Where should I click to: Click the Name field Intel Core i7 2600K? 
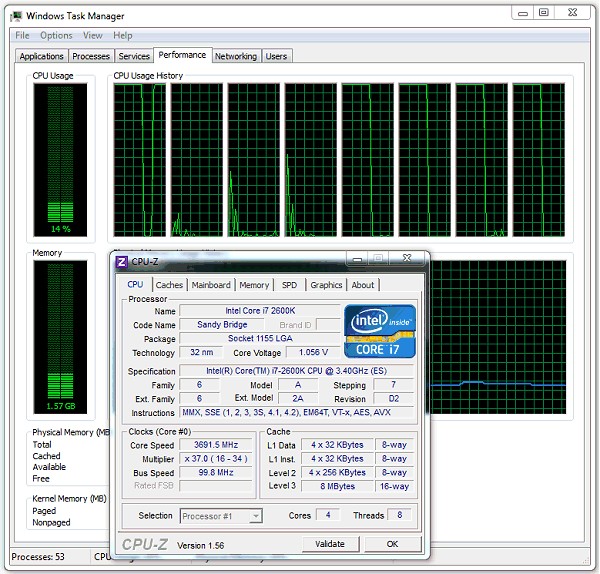coord(260,311)
